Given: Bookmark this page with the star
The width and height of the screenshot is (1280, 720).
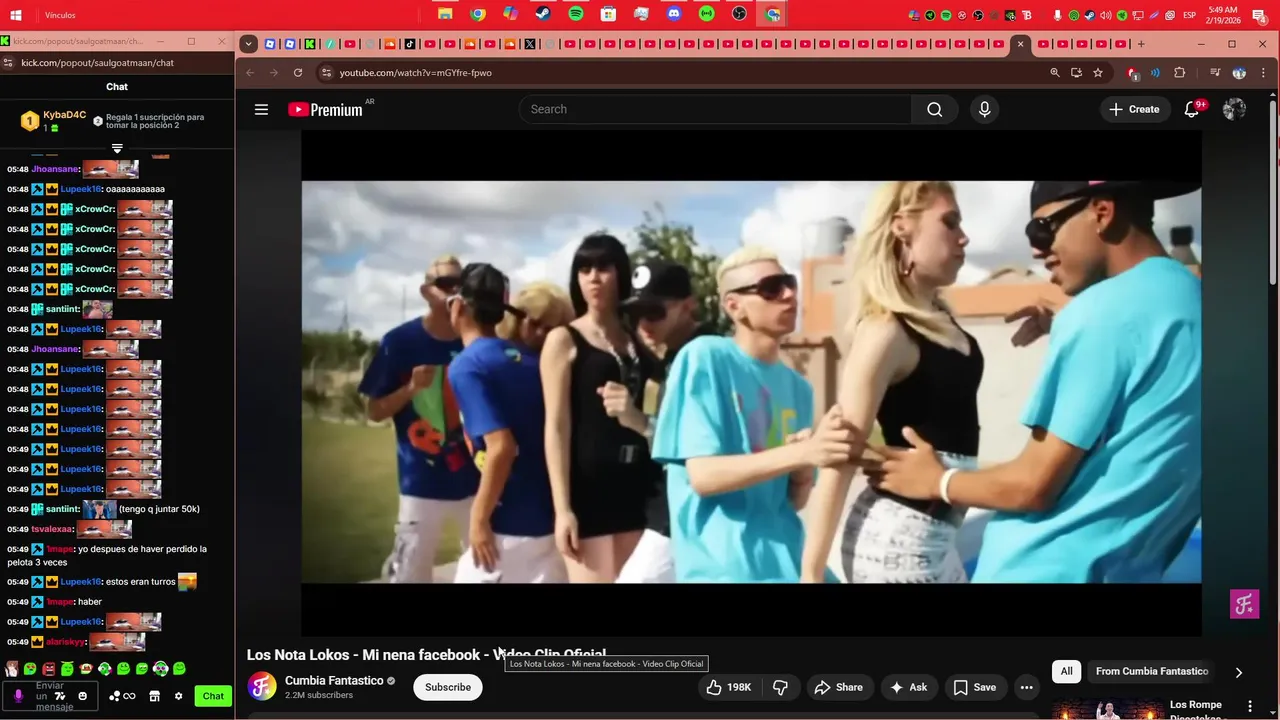Looking at the screenshot, I should tap(1098, 73).
